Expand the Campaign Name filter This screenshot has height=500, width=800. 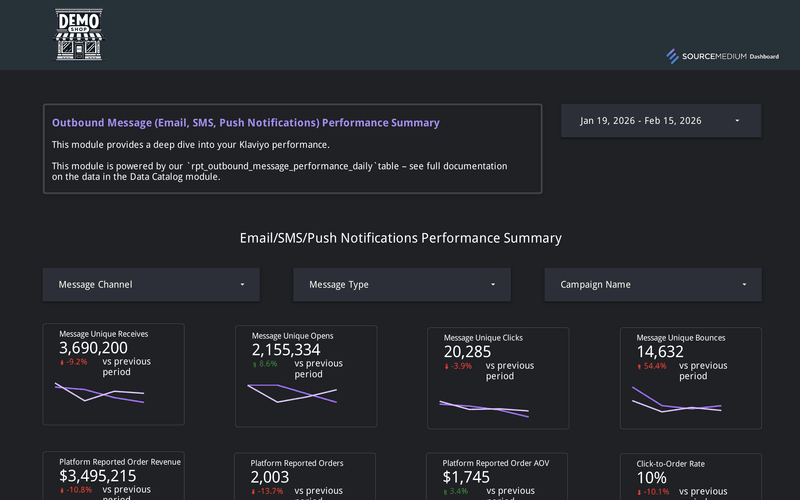(652, 285)
